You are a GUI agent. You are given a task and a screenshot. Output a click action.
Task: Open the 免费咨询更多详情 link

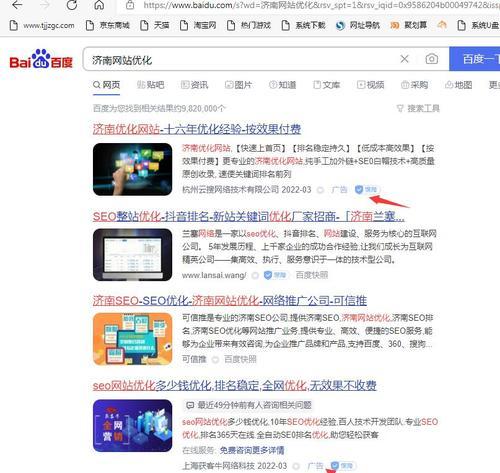[252, 450]
